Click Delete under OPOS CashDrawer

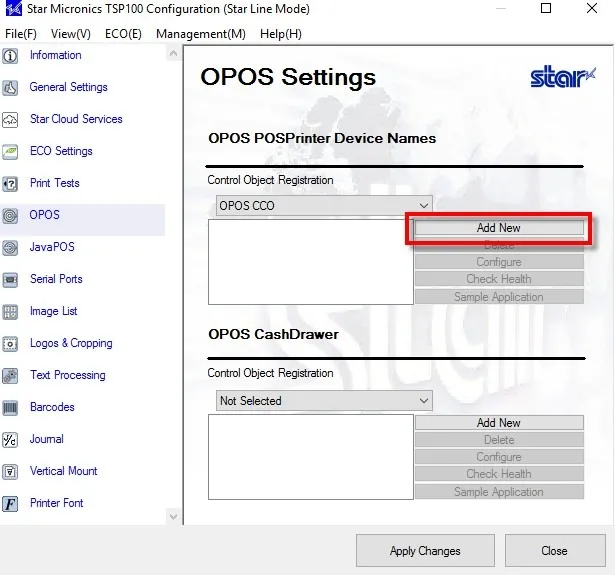click(x=499, y=440)
